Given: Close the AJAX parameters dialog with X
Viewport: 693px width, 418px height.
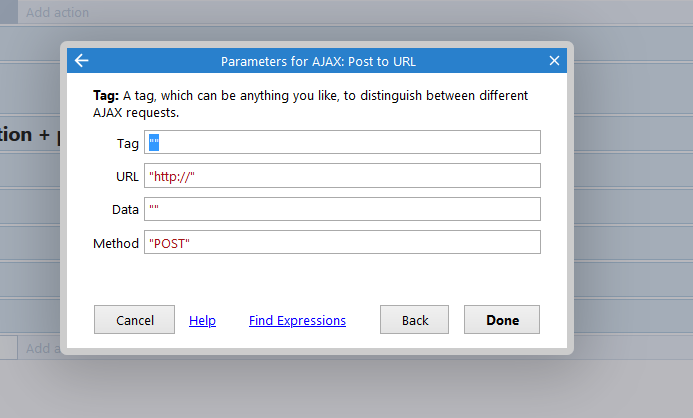Looking at the screenshot, I should [554, 61].
